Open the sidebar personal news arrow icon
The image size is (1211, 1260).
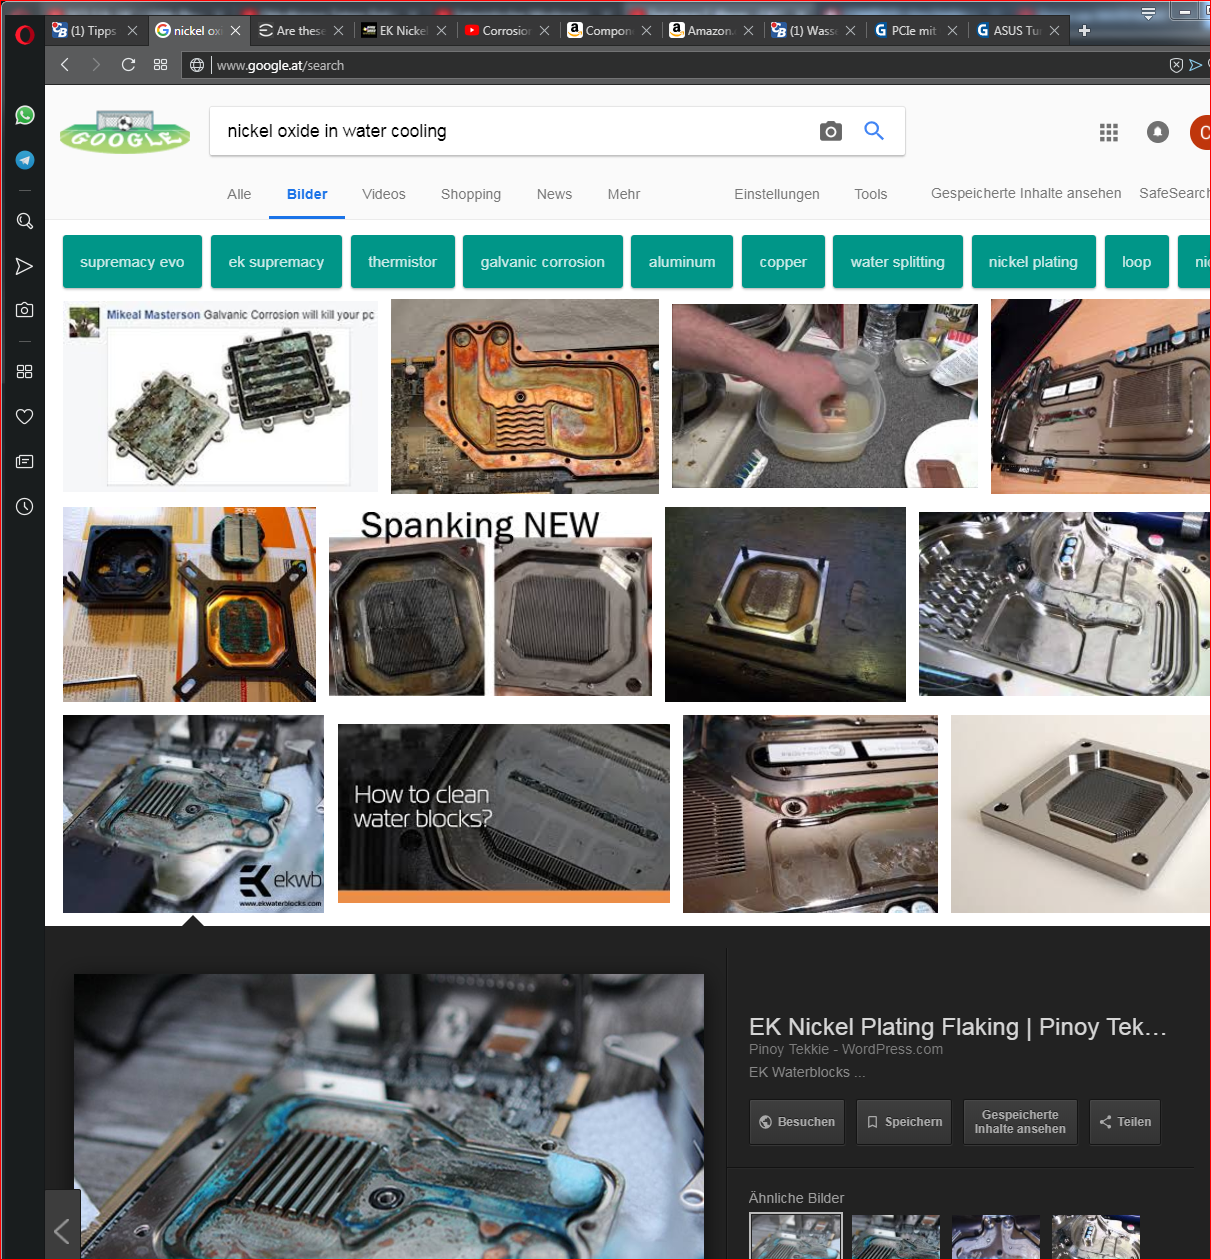[25, 266]
